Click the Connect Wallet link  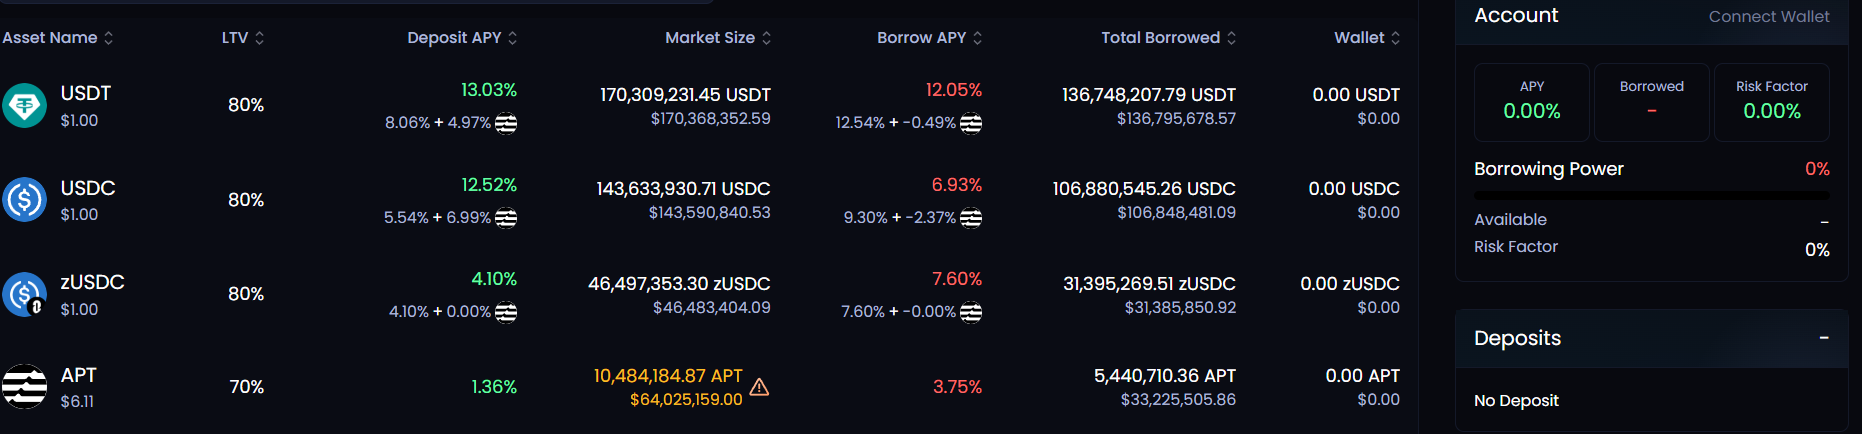click(1768, 17)
